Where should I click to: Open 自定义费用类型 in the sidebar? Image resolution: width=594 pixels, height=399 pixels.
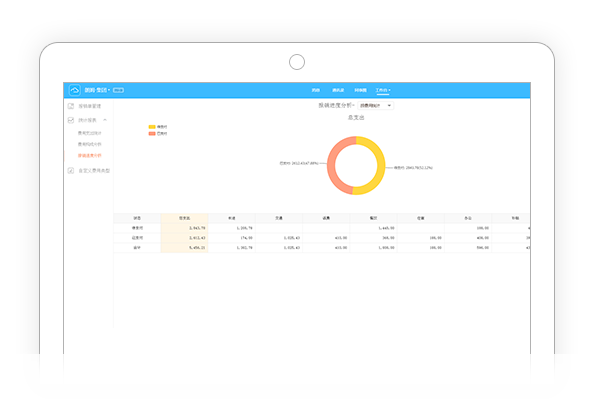[94, 171]
